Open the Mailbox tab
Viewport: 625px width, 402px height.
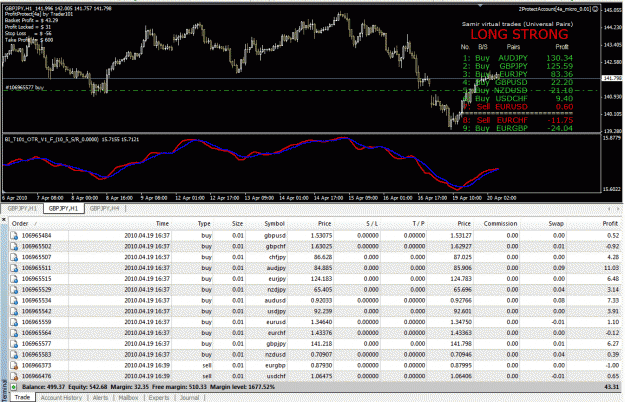tap(128, 398)
